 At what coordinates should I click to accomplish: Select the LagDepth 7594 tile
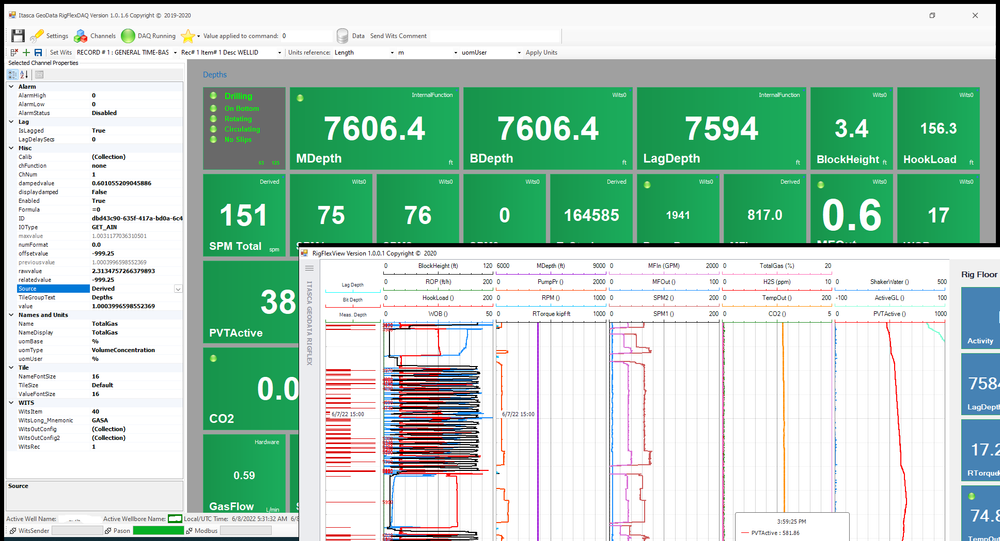[721, 128]
